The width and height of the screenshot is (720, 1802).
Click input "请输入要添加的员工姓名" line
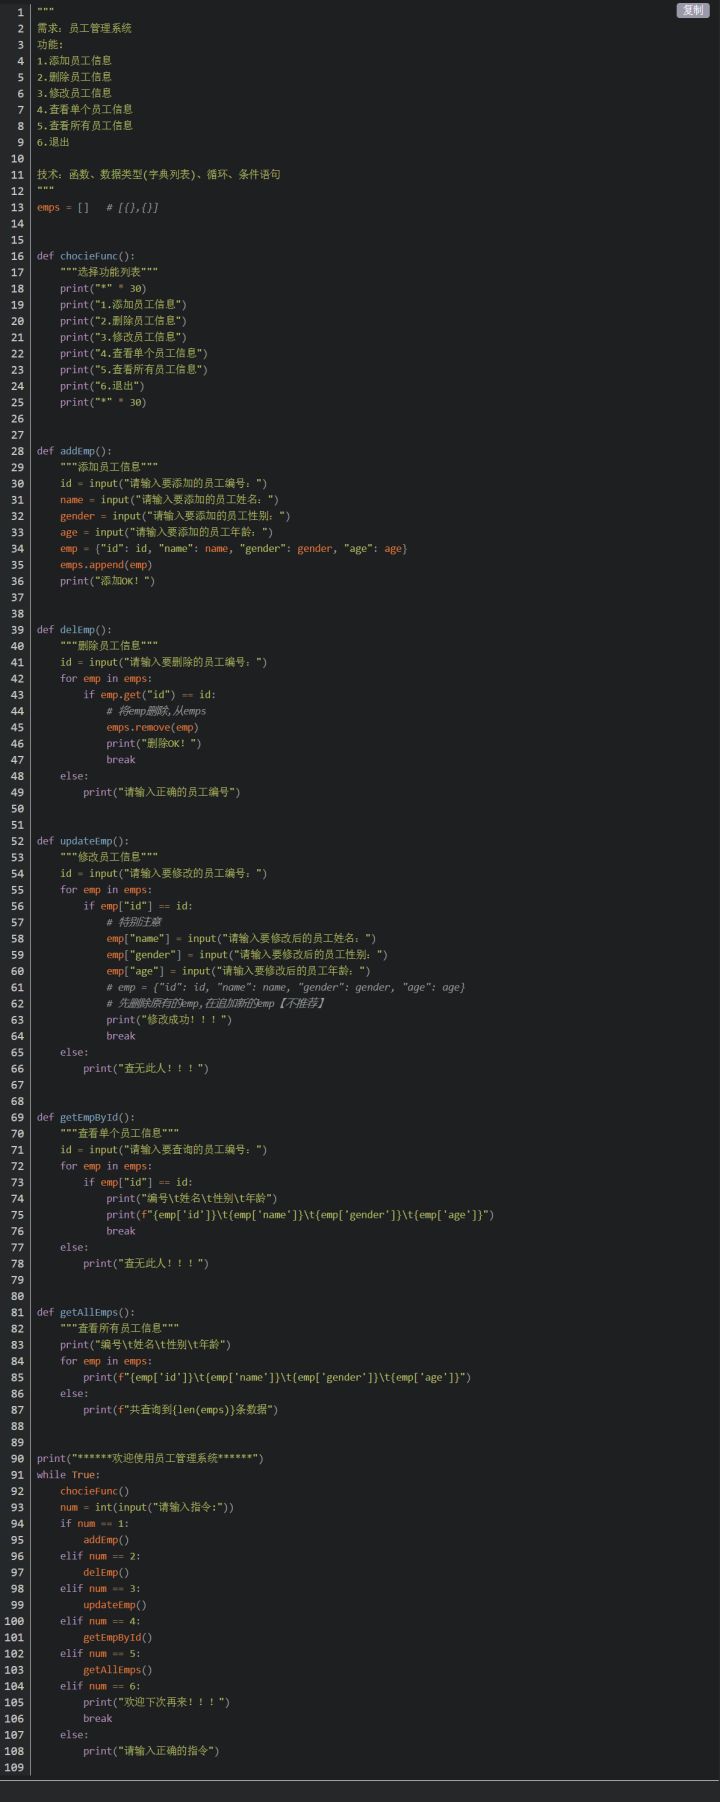click(170, 499)
